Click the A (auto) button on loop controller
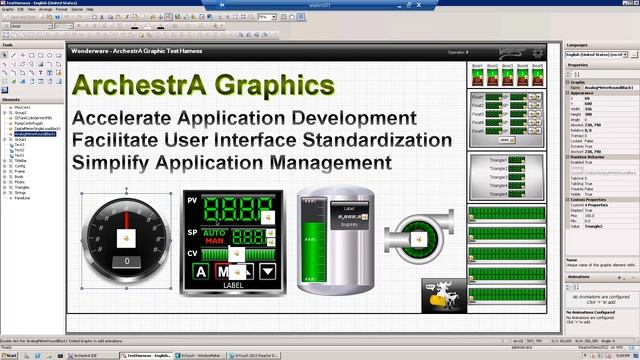This screenshot has height=360, width=640. coord(201,271)
